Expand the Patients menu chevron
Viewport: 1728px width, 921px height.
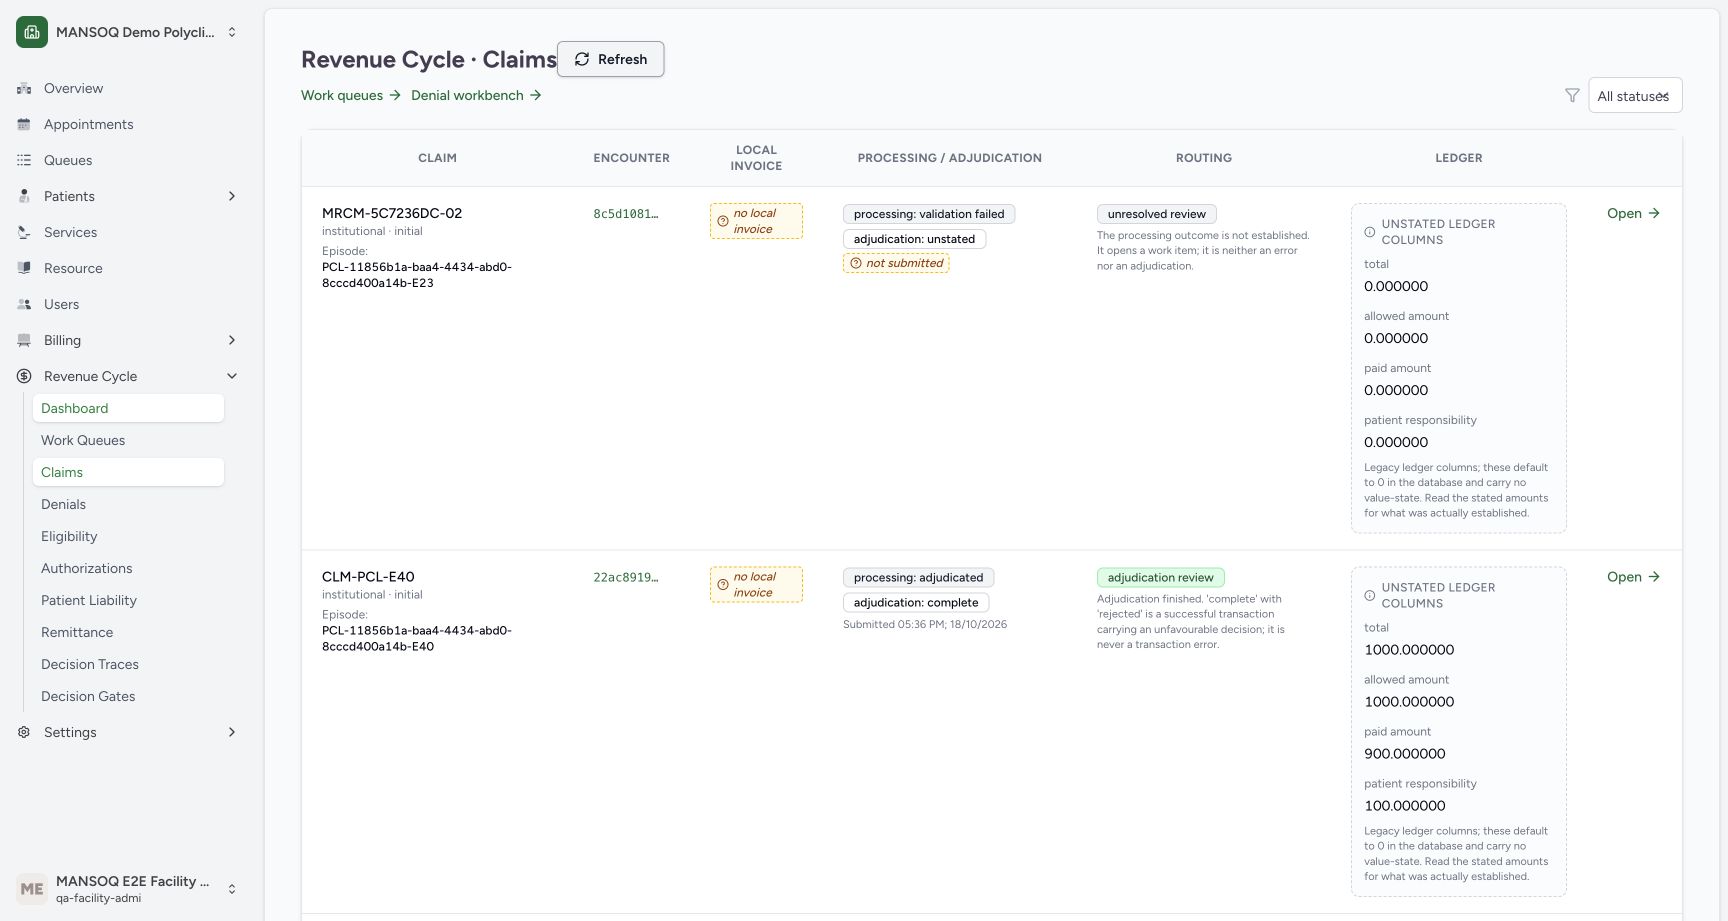pyautogui.click(x=232, y=196)
